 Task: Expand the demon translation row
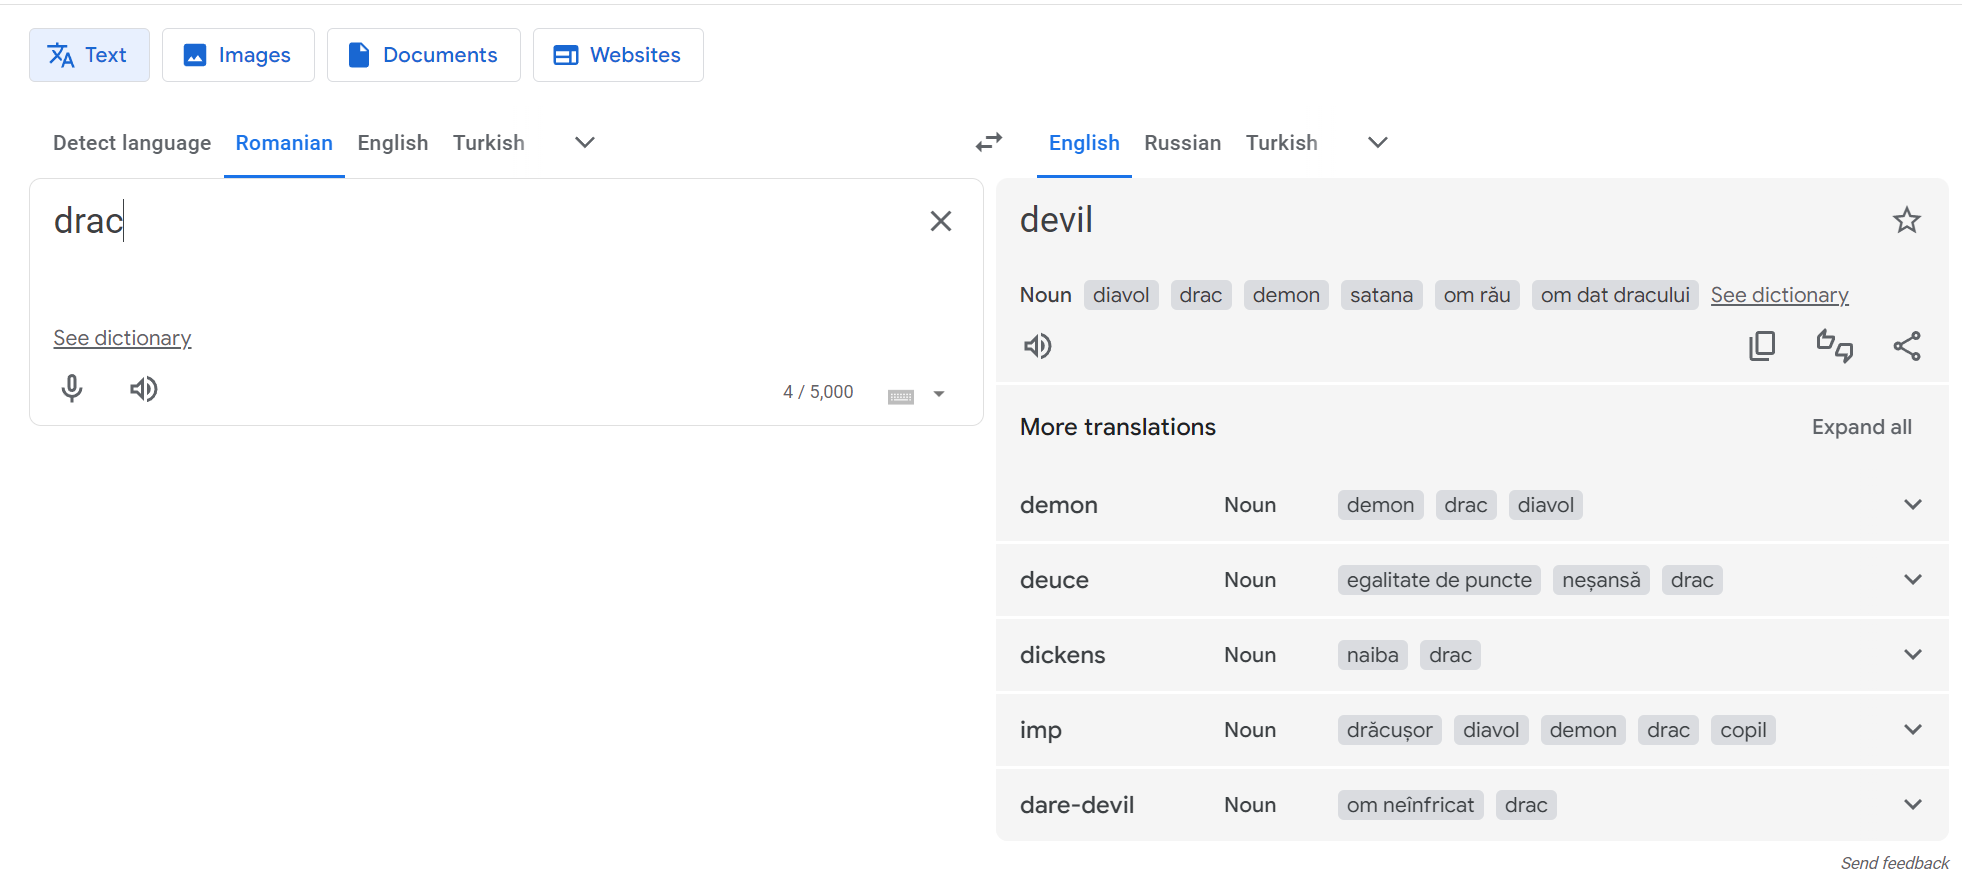click(x=1912, y=505)
